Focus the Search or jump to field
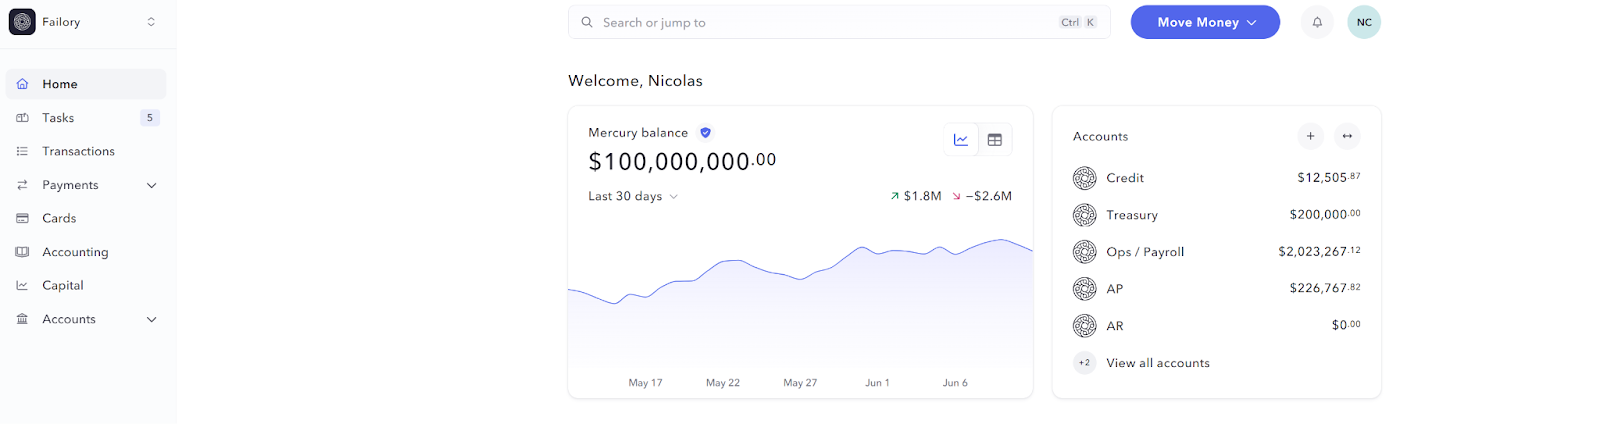1600x424 pixels. 839,22
